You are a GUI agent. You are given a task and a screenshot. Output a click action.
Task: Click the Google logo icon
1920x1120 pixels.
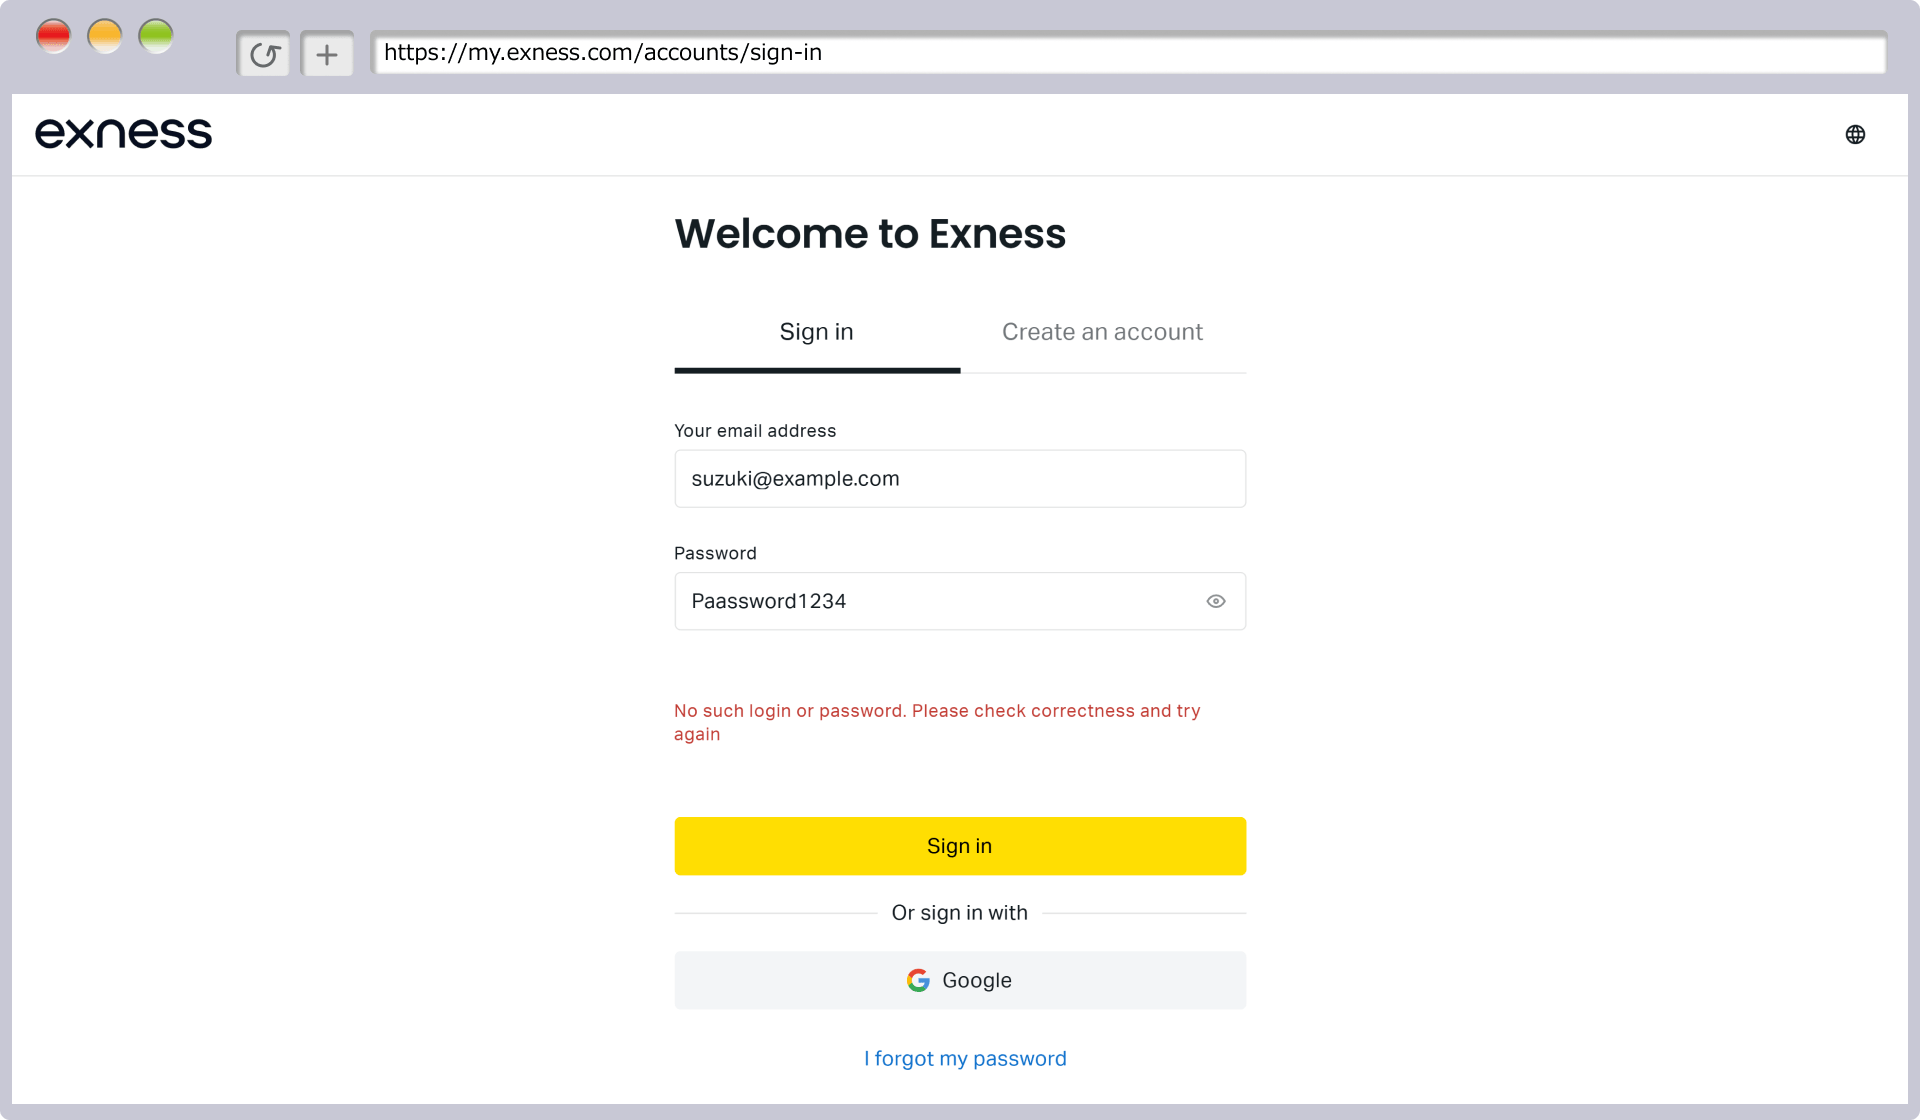(x=918, y=980)
